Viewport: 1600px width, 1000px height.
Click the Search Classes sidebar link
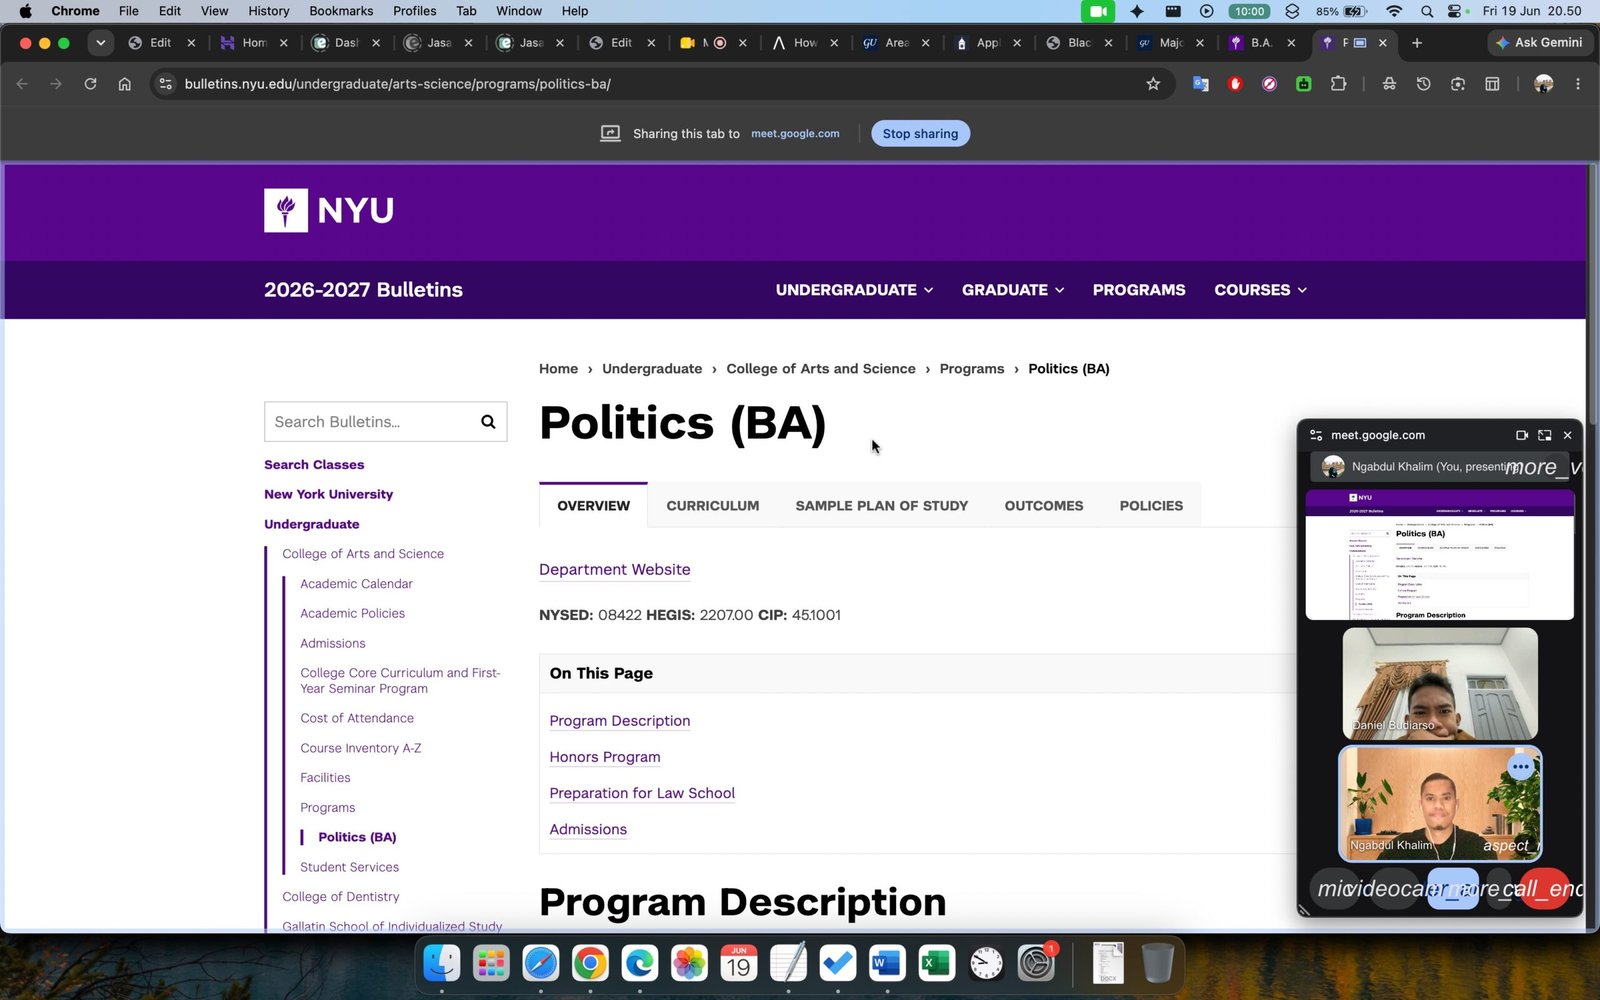pos(314,465)
